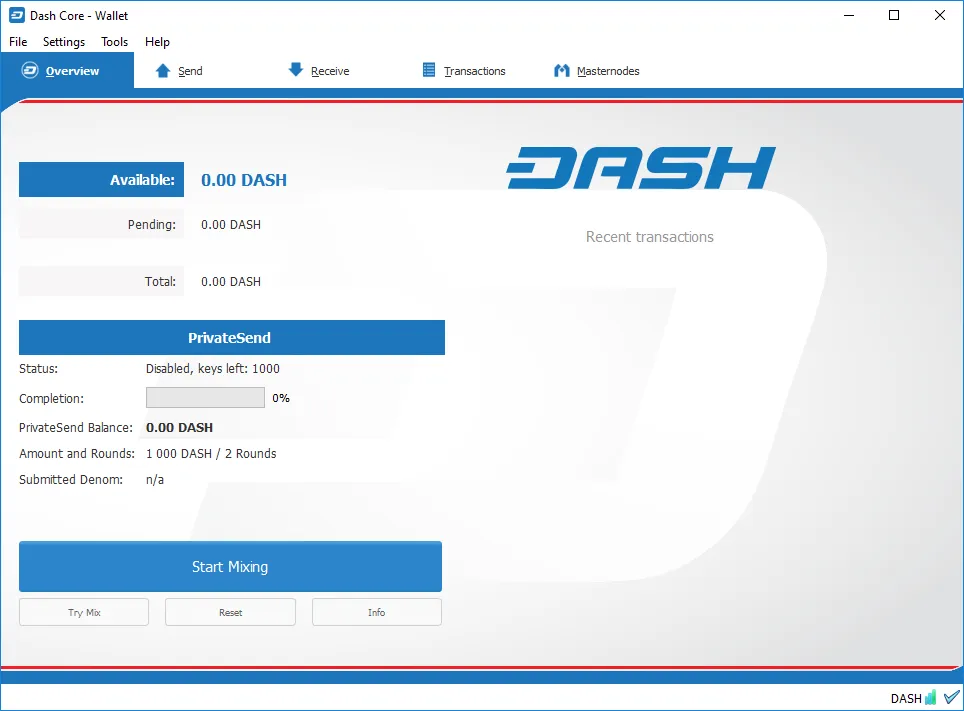964x711 pixels.
Task: Open the Help menu
Action: [157, 42]
